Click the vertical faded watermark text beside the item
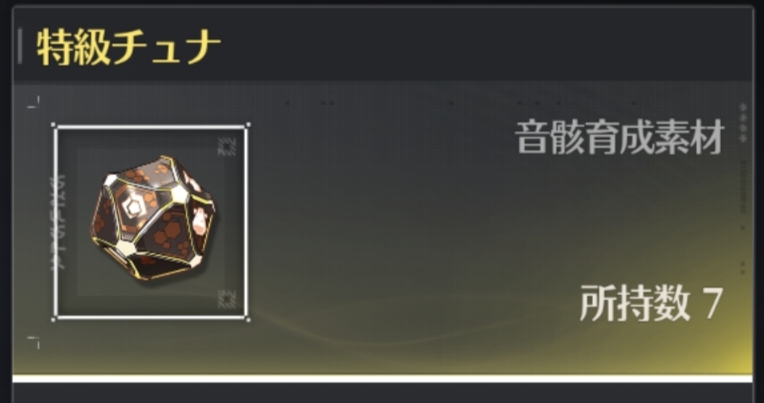Viewport: 764px width, 403px height. pos(59,222)
